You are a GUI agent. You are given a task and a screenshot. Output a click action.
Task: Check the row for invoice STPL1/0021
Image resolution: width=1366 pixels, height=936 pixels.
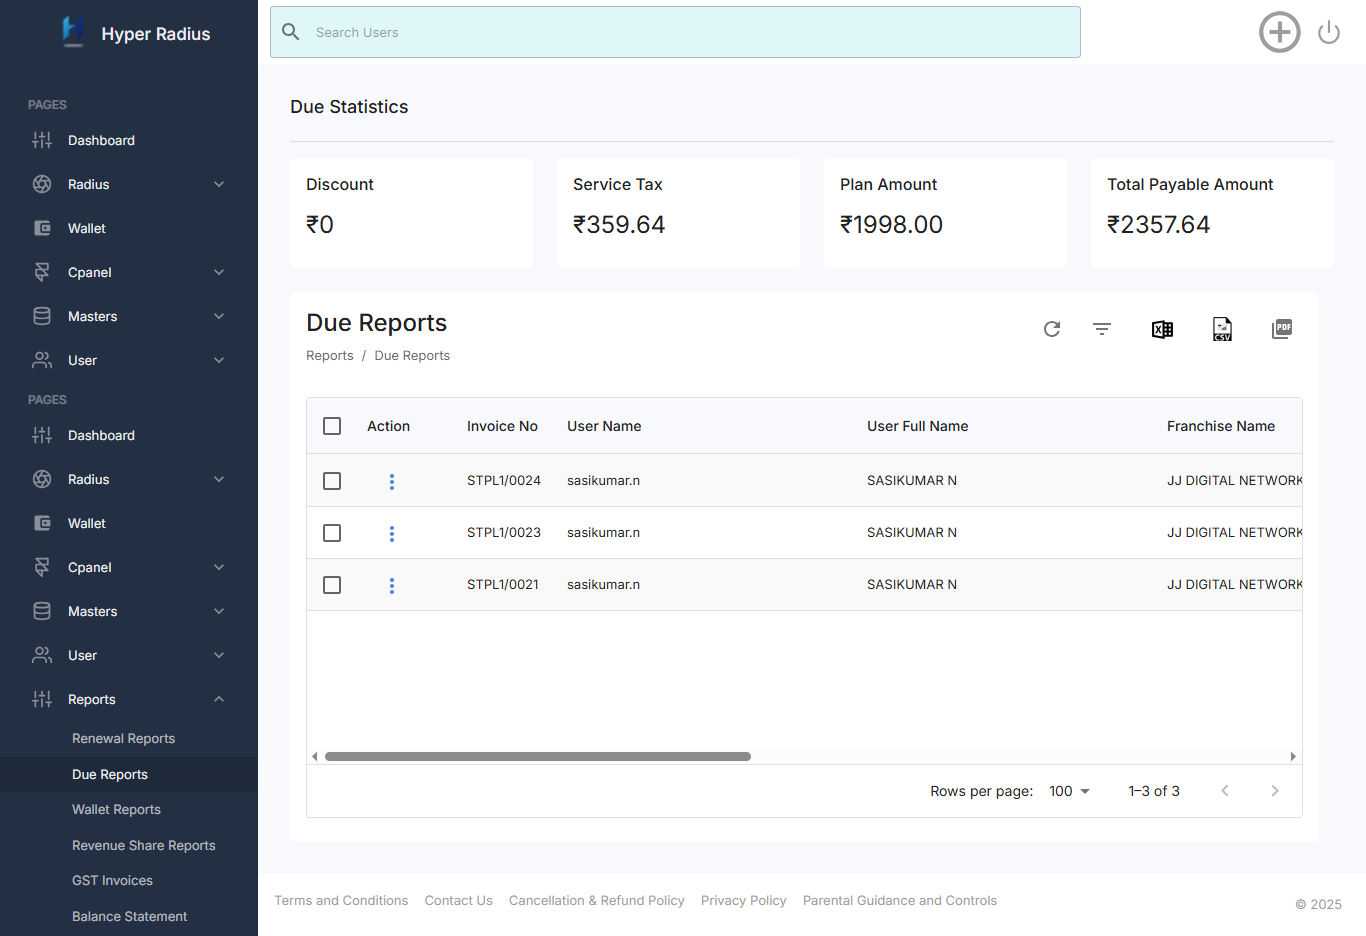[332, 585]
